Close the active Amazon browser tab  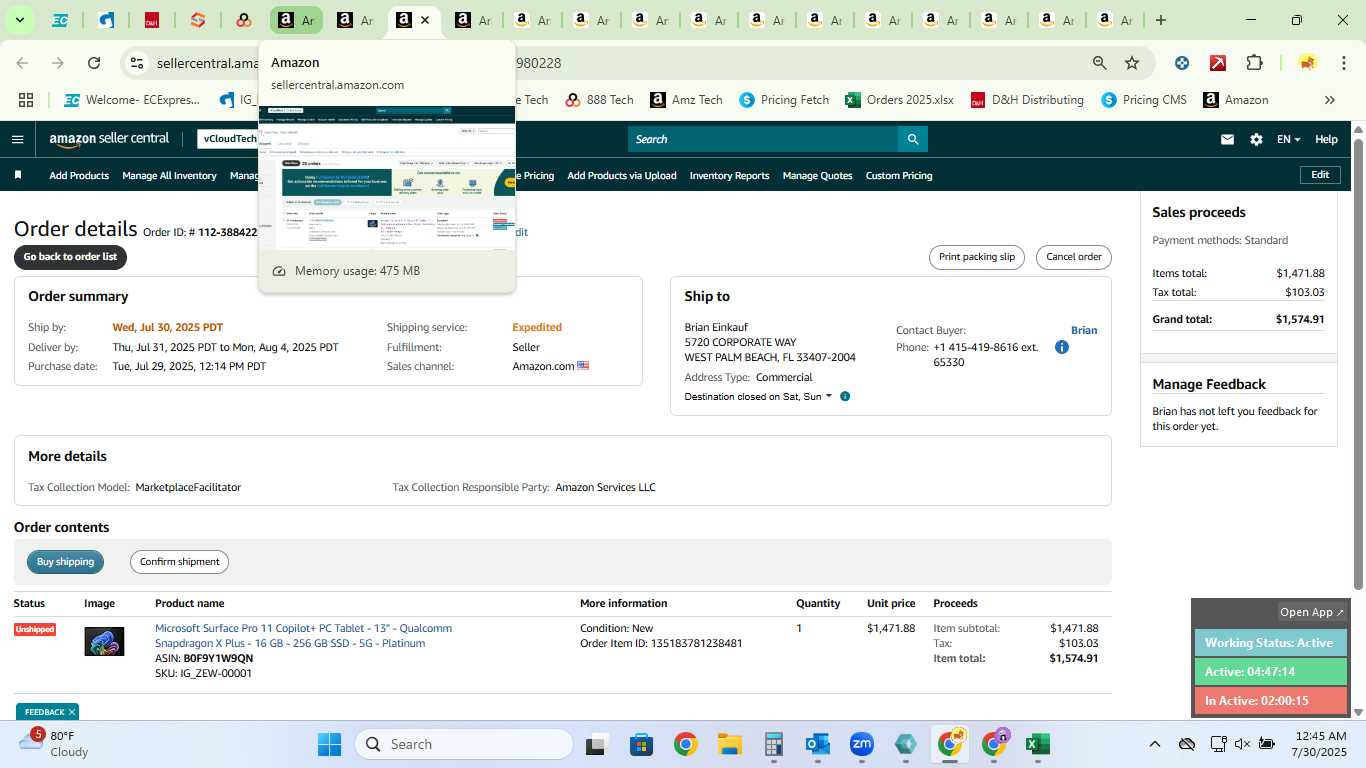click(x=425, y=20)
